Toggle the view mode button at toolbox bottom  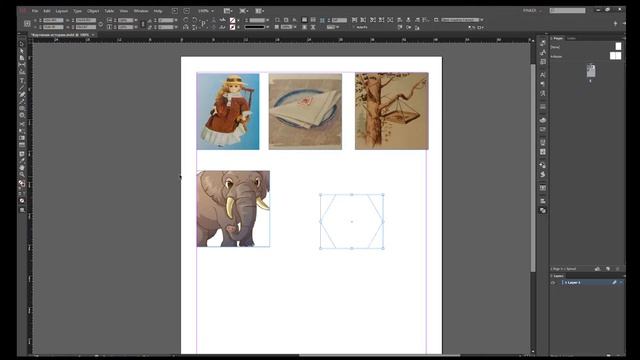tap(22, 210)
